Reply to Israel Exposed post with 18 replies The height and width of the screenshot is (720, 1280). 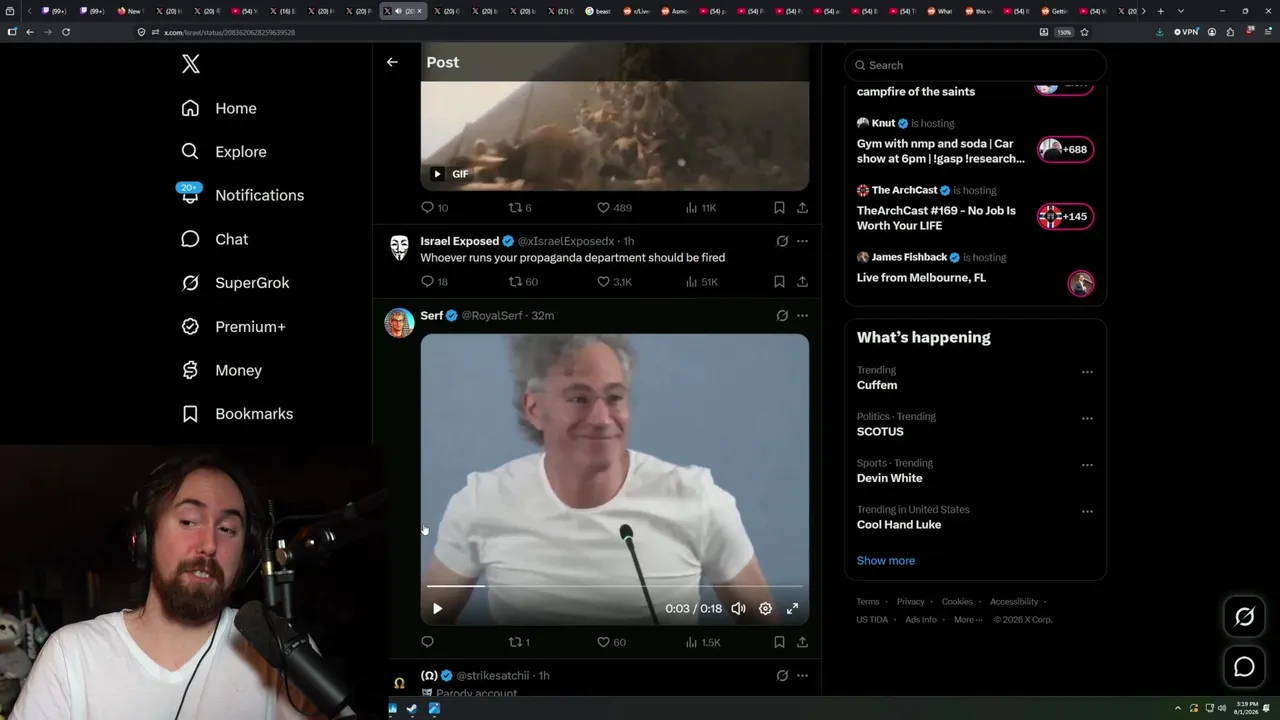coord(434,282)
